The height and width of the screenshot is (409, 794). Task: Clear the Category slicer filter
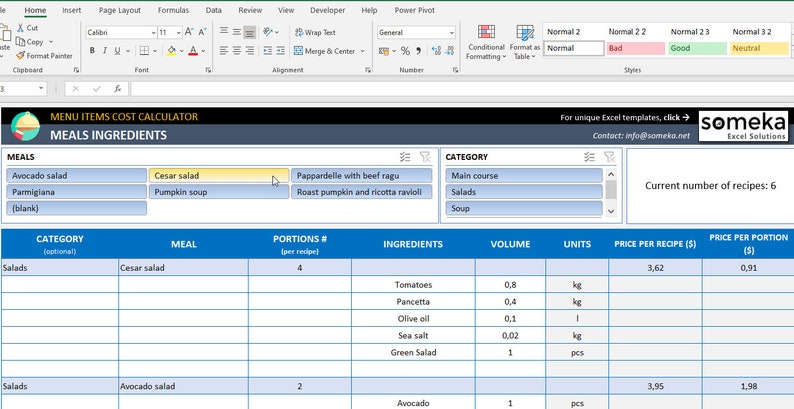[x=610, y=157]
